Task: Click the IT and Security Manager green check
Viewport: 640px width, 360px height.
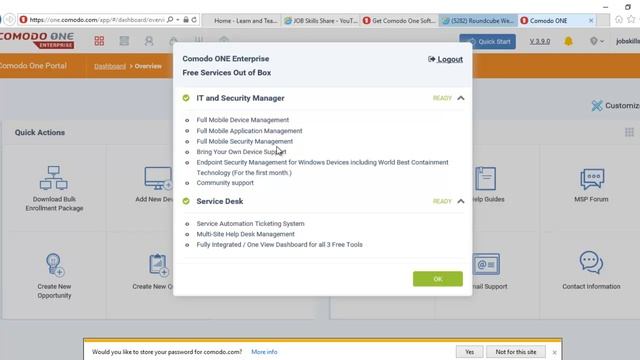Action: pyautogui.click(x=186, y=98)
